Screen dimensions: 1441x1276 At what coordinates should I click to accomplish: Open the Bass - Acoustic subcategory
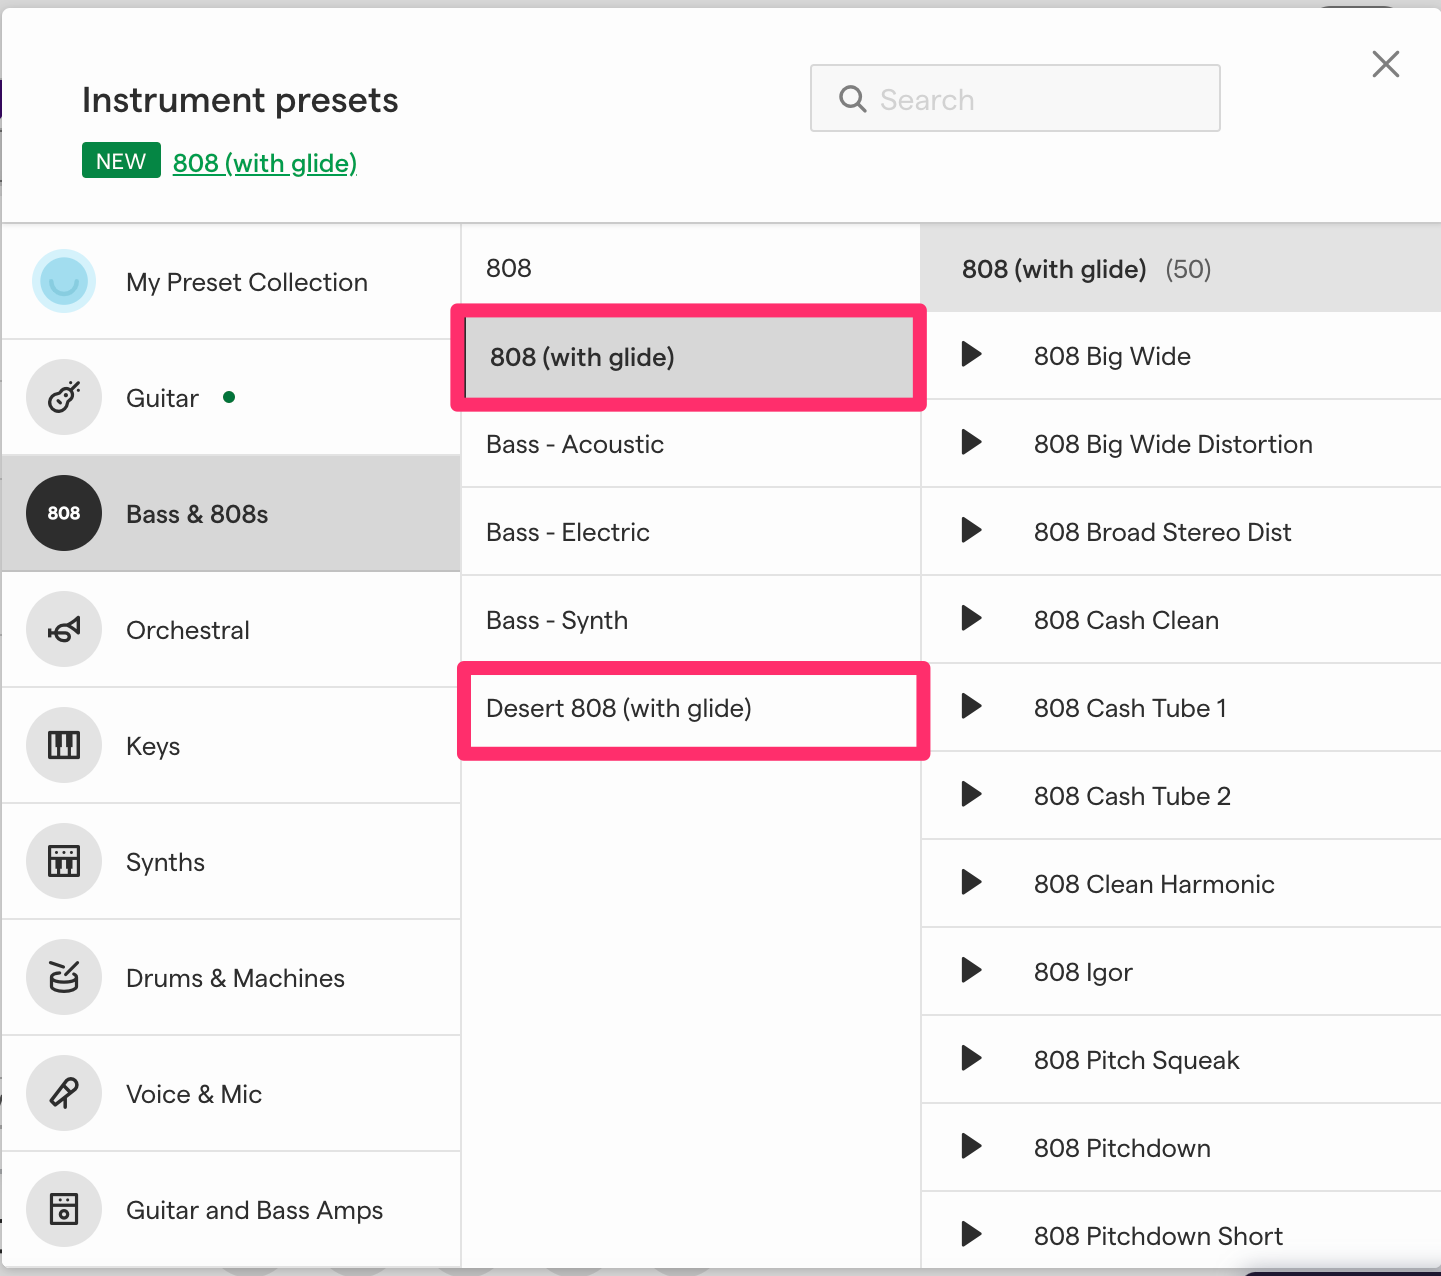(x=690, y=444)
